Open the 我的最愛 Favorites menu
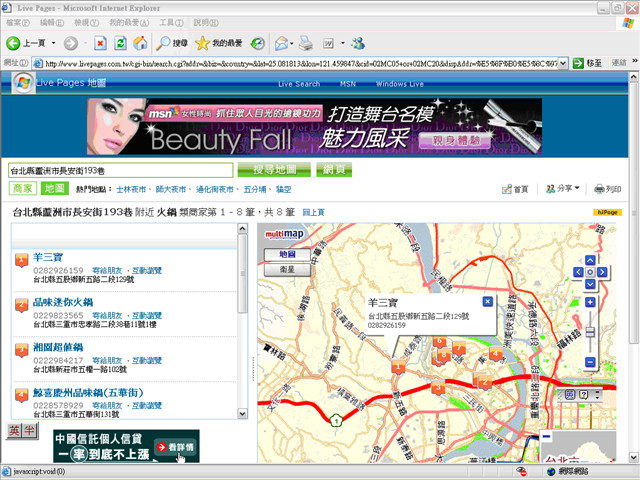Image resolution: width=640 pixels, height=480 pixels. [x=129, y=22]
